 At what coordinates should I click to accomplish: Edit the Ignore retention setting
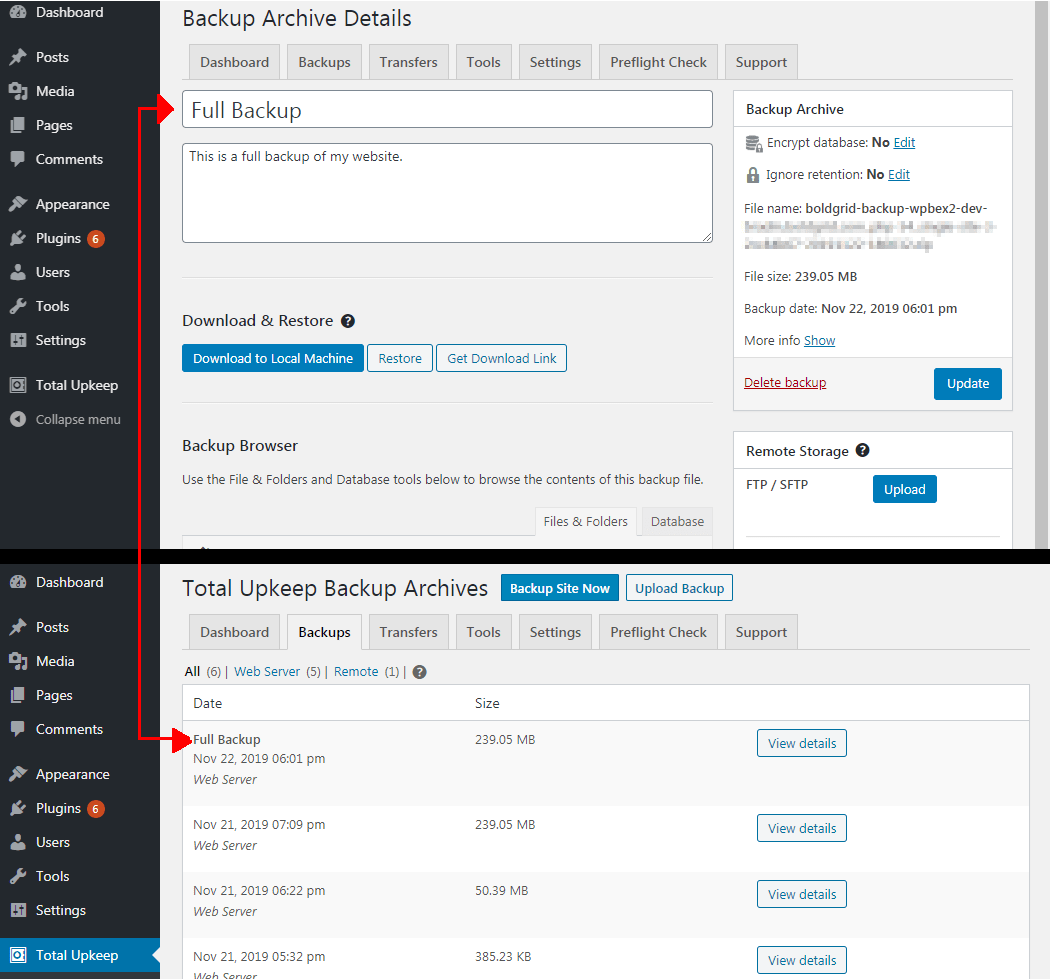899,175
